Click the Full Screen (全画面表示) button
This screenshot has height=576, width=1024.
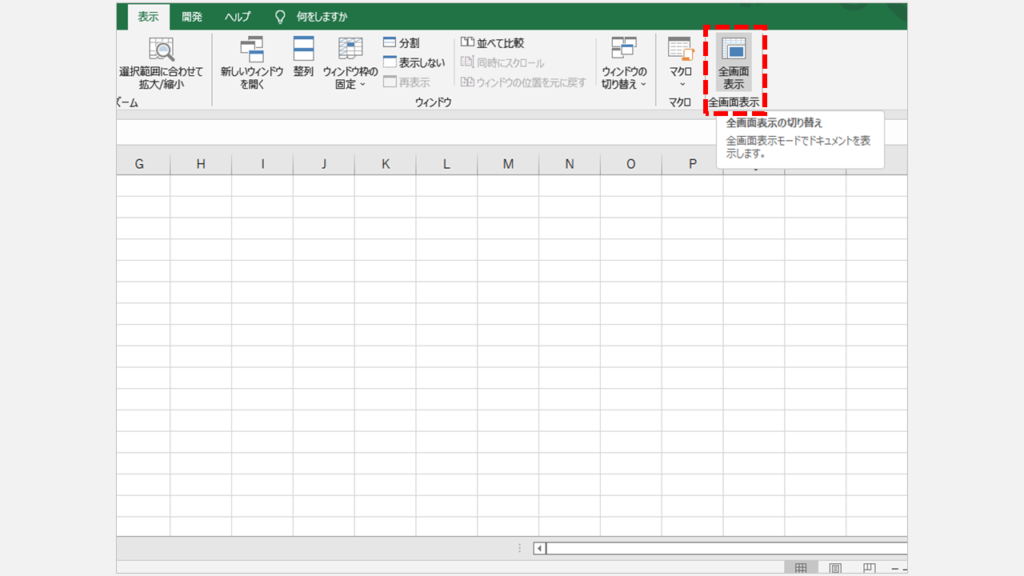734,63
